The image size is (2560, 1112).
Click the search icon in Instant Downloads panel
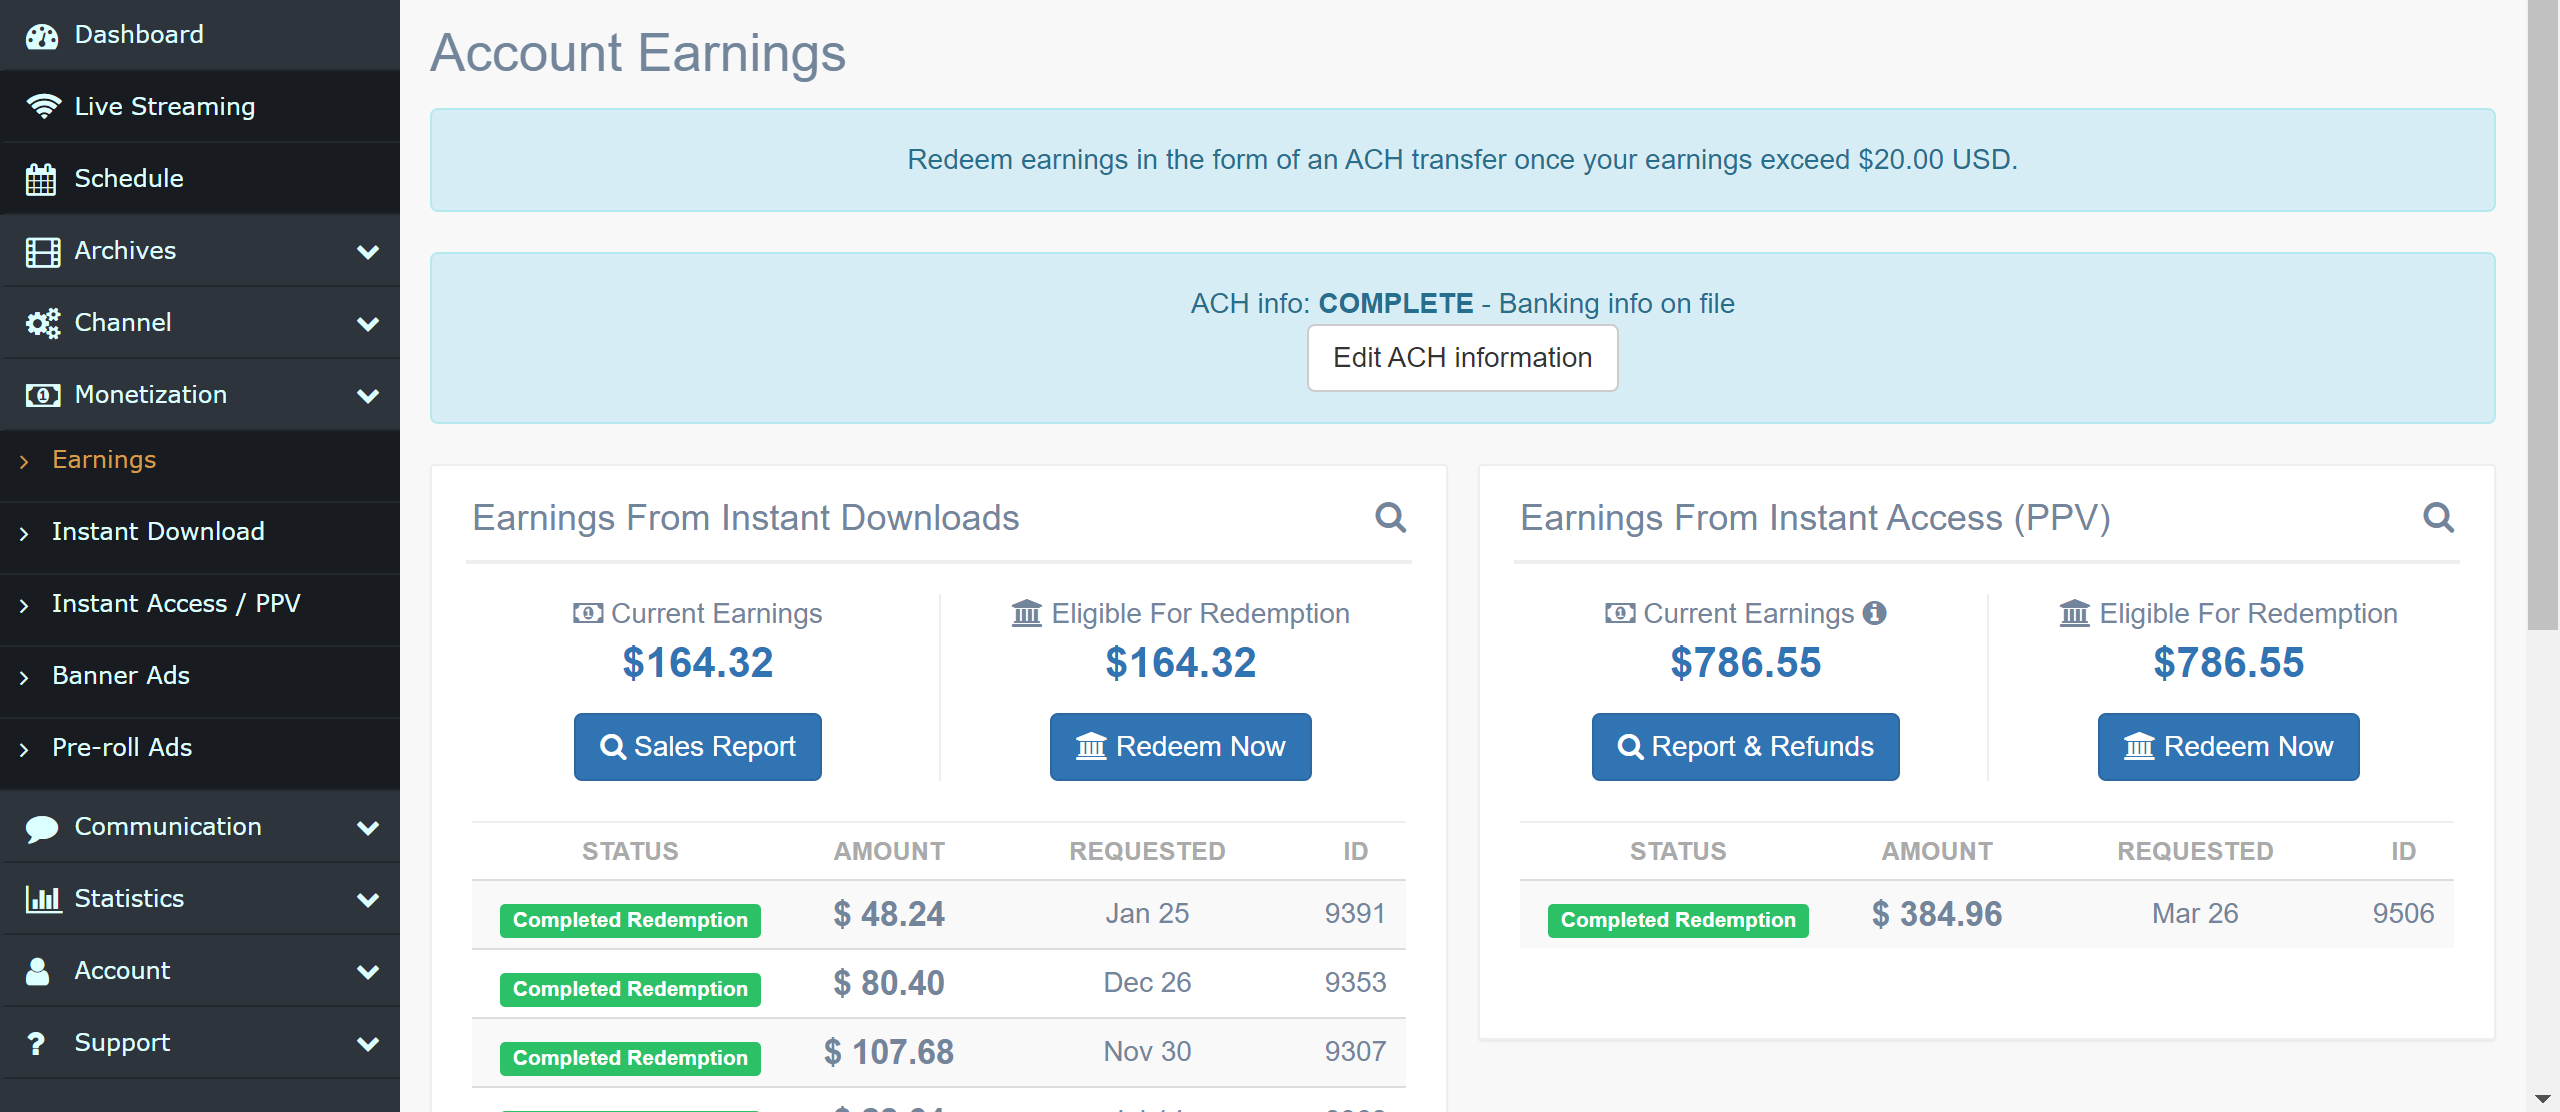point(1390,518)
